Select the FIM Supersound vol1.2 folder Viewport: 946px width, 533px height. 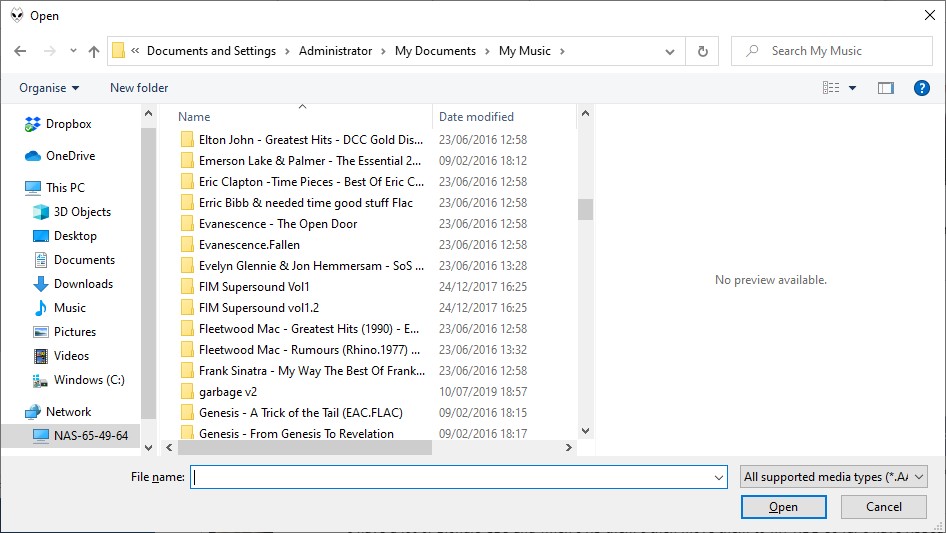click(x=250, y=308)
